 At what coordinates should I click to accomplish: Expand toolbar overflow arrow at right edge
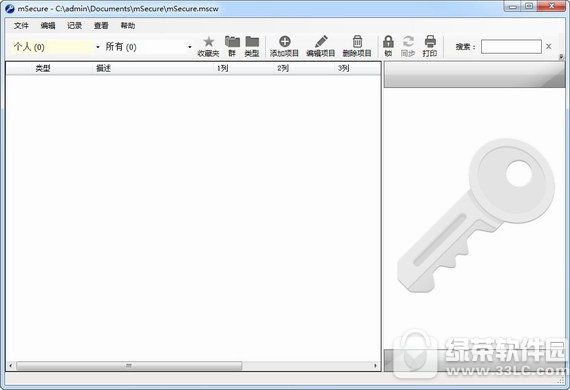[x=561, y=57]
